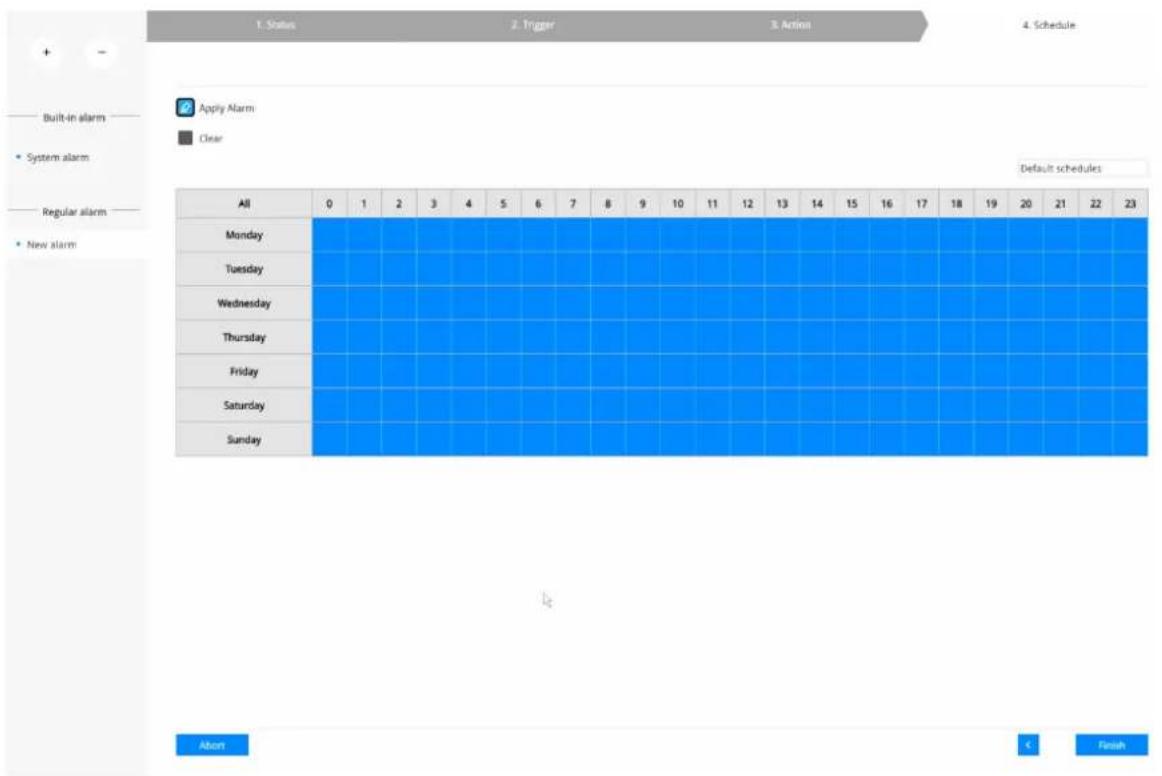Image resolution: width=1162 pixels, height=776 pixels.
Task: Select the Wednesday row header
Action: click(x=244, y=303)
